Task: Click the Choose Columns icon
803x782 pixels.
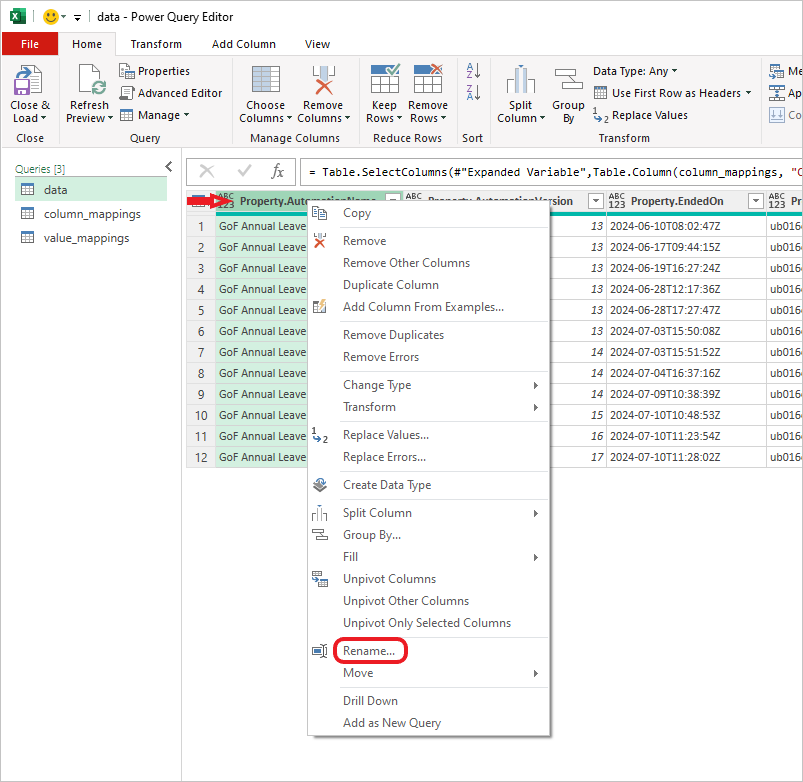Action: (x=266, y=80)
